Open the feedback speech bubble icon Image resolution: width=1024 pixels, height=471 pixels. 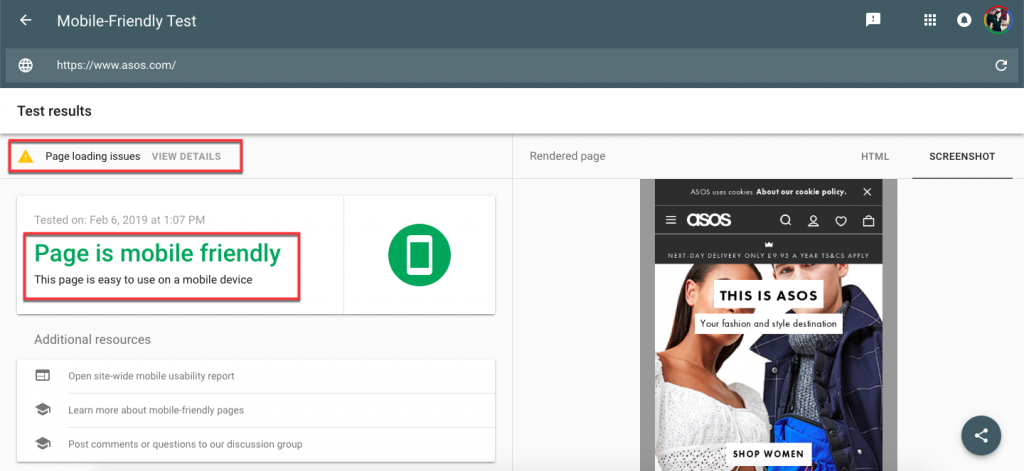tap(873, 20)
